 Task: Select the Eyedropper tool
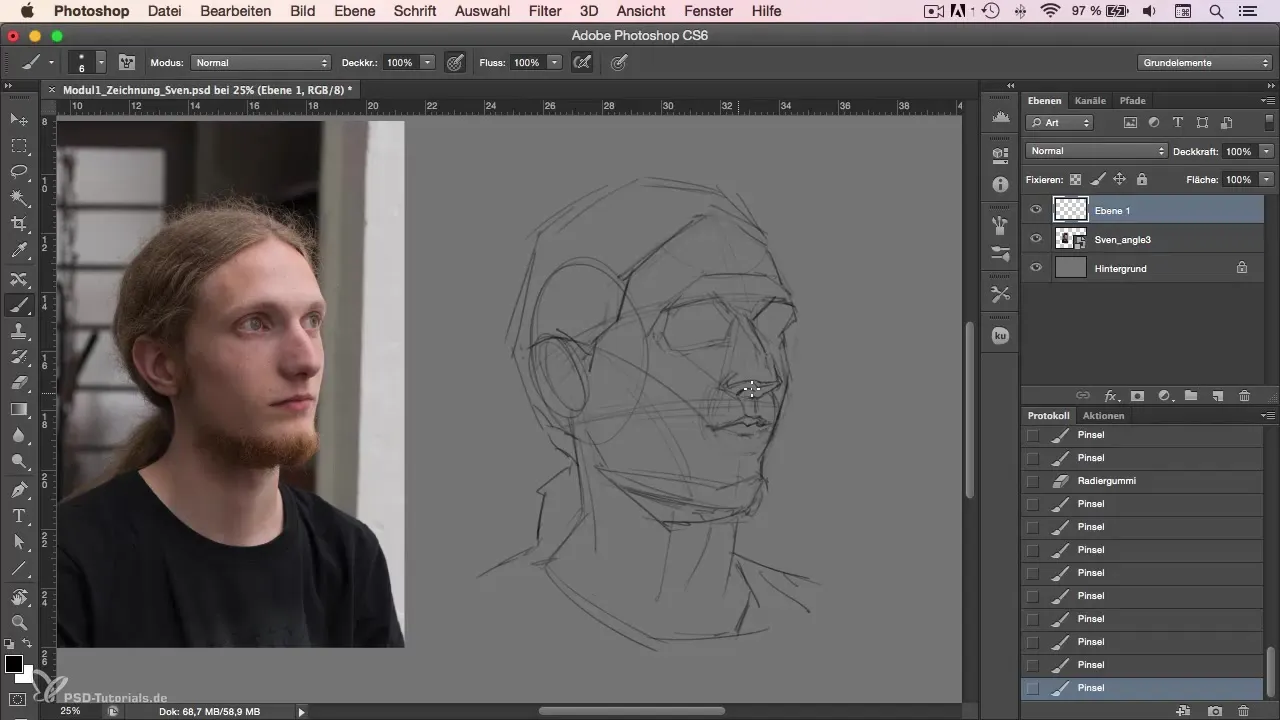click(x=18, y=250)
